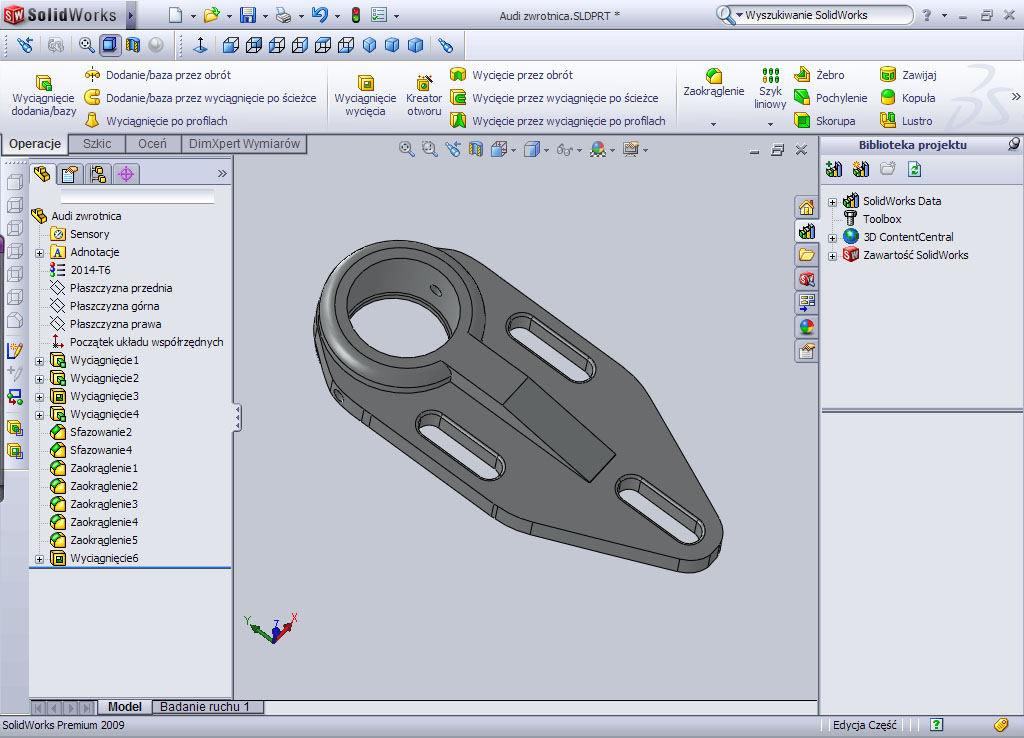Click Wycięcie przez wyciągnięcie po profilach

coord(558,121)
